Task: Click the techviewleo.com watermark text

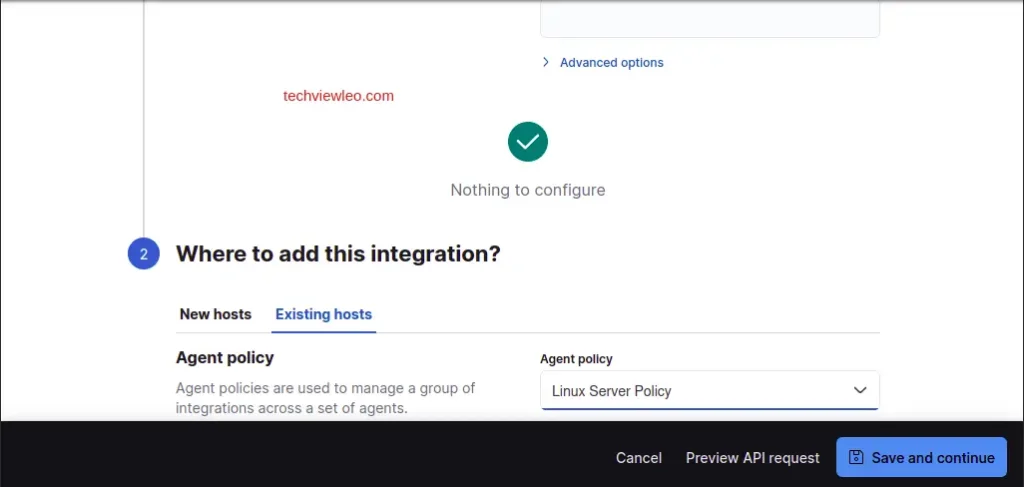Action: tap(338, 96)
